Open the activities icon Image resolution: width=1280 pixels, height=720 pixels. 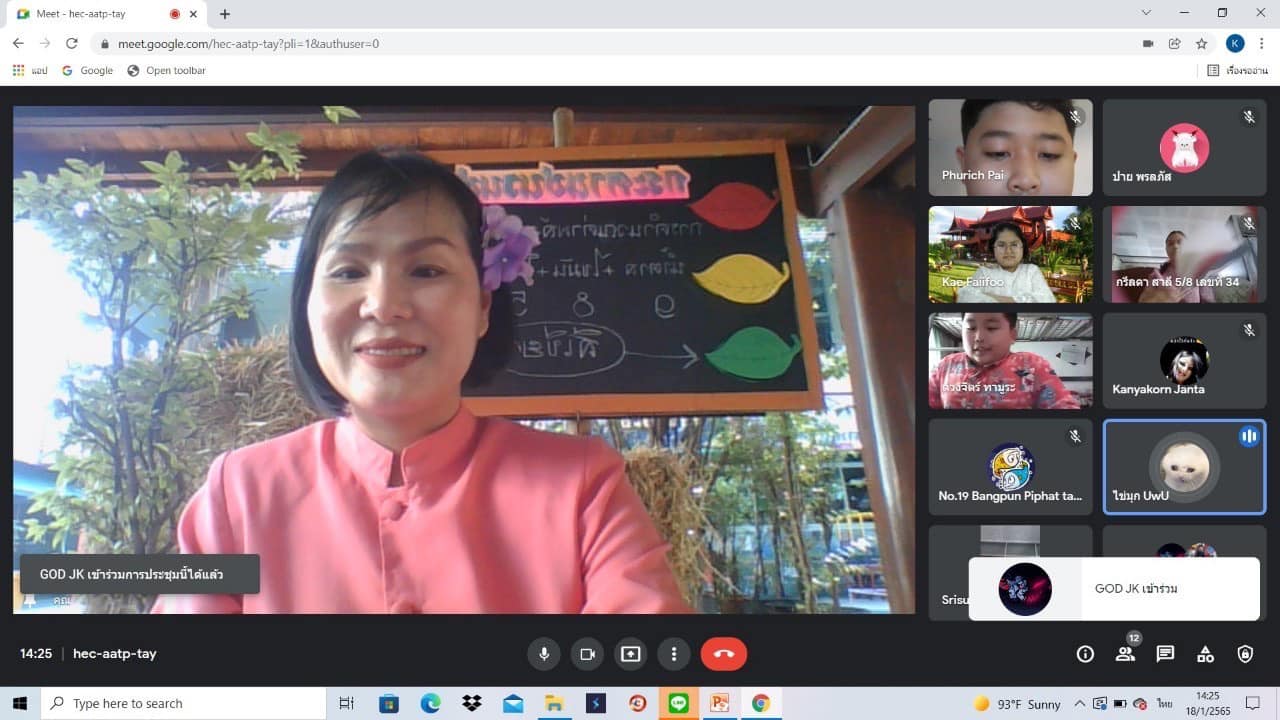click(x=1205, y=654)
